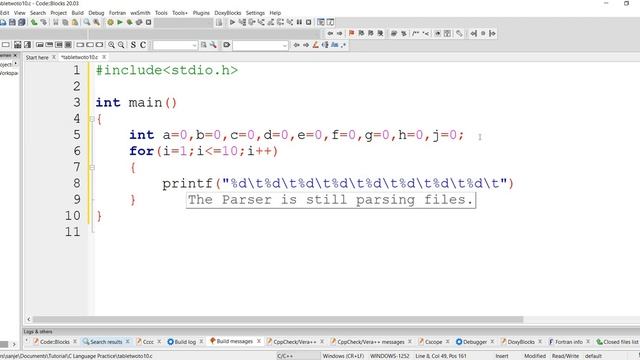Viewport: 640px width, 360px height.
Task: Open the View menu
Action: [19, 13]
